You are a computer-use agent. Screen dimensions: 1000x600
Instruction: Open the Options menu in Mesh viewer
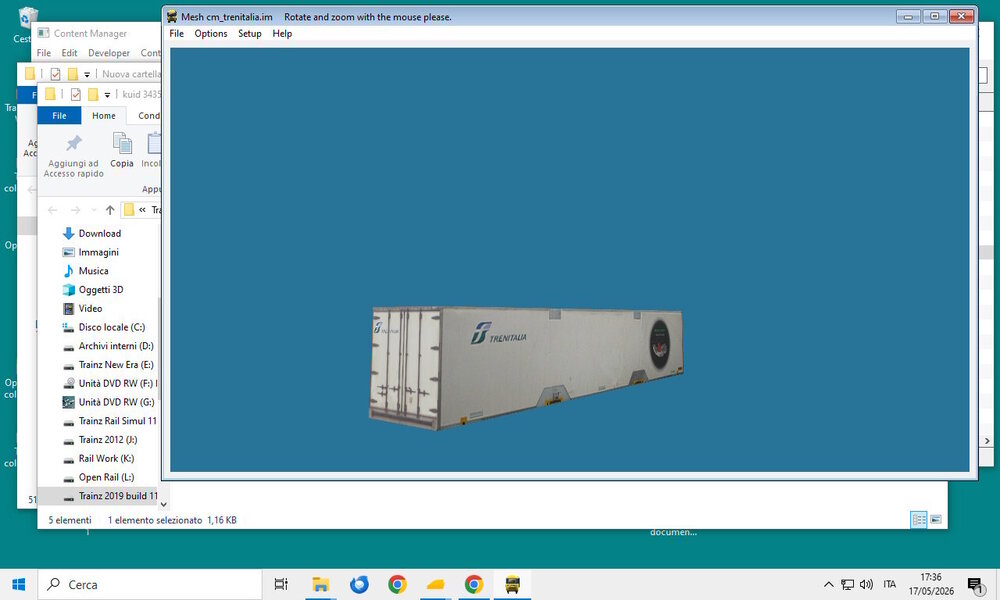(x=211, y=34)
